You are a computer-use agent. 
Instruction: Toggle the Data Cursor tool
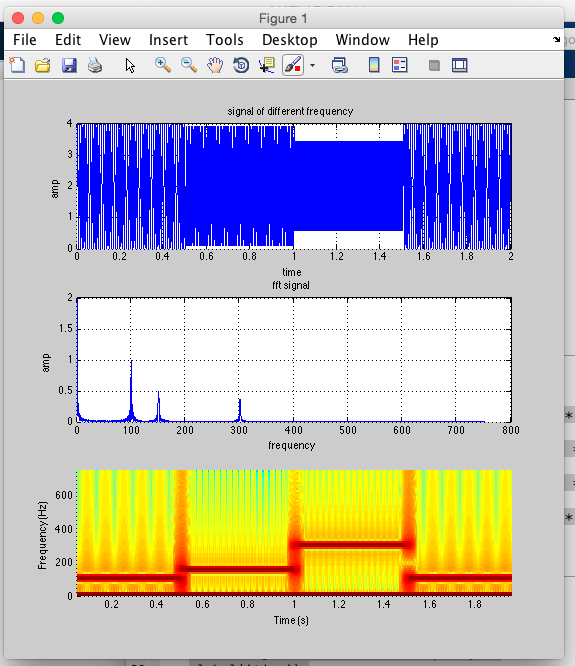click(267, 65)
